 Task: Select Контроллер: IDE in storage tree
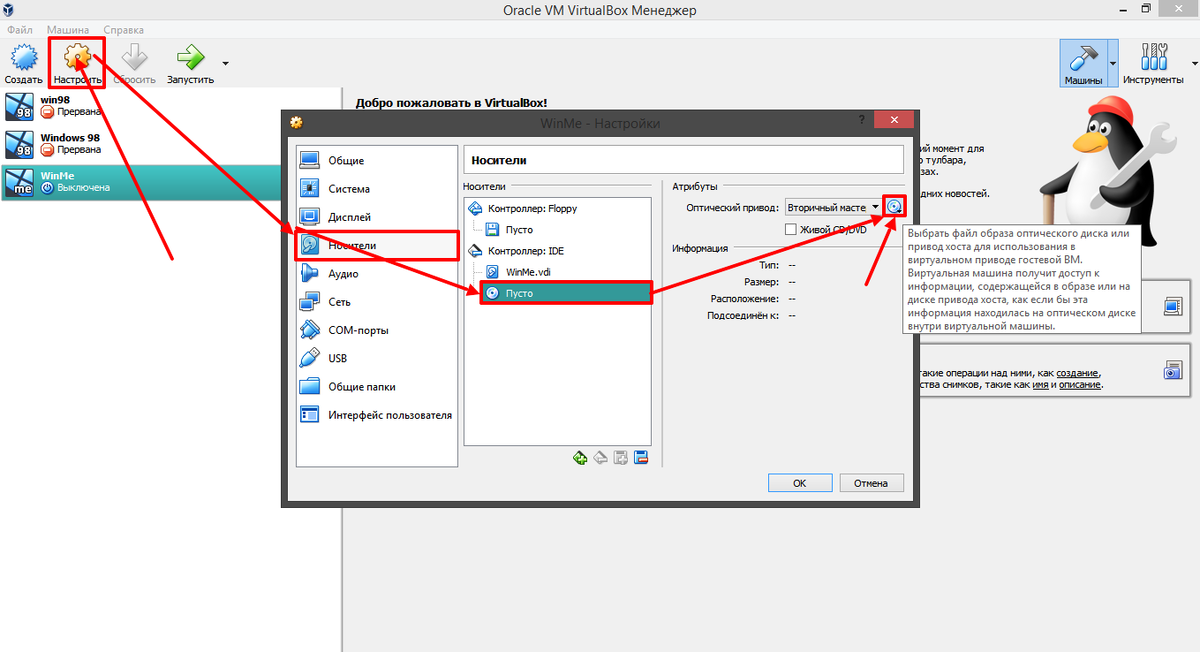point(517,251)
